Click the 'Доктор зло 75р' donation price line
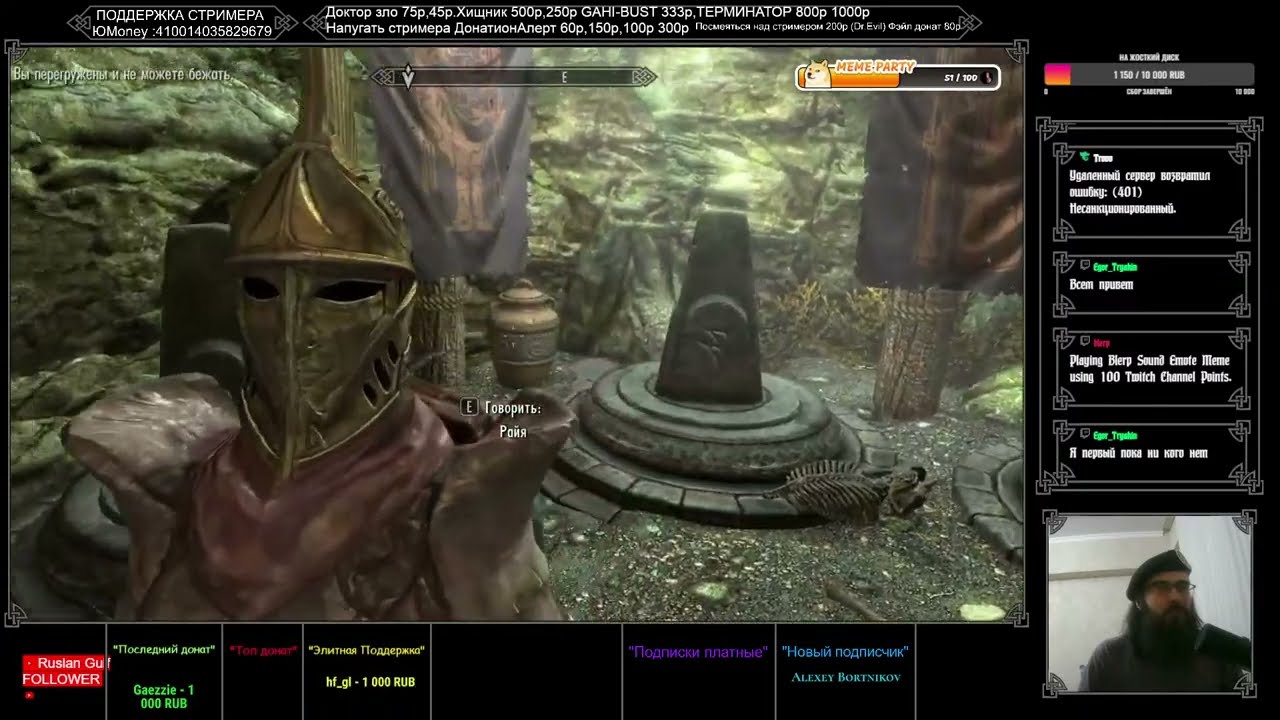 click(598, 12)
